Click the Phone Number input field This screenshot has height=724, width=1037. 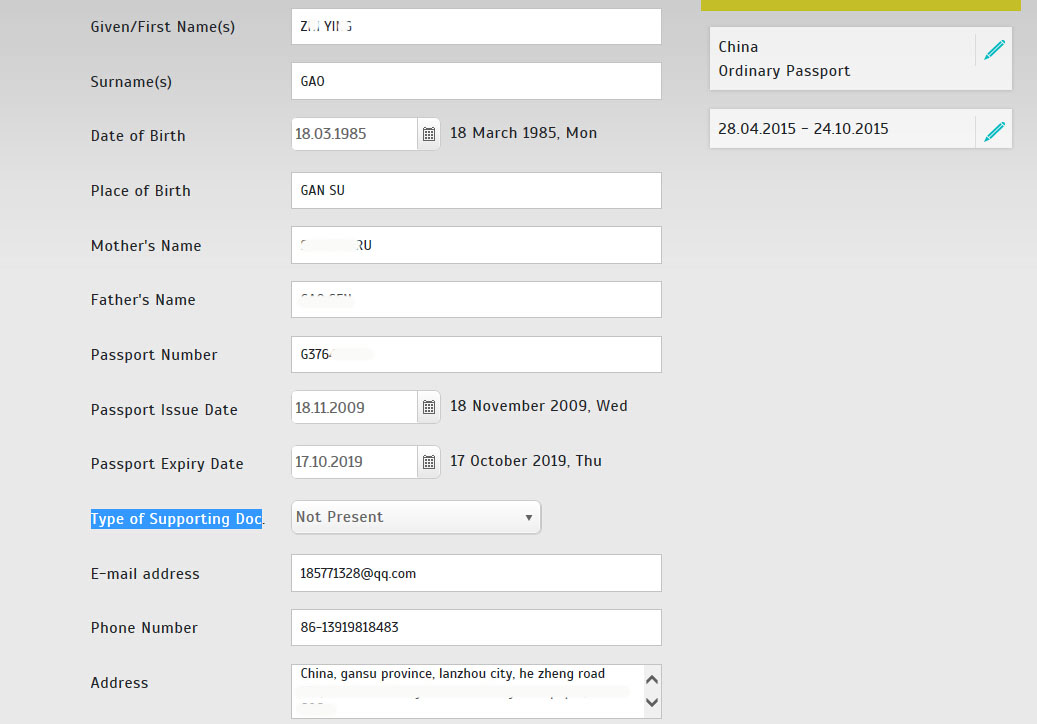pos(476,627)
